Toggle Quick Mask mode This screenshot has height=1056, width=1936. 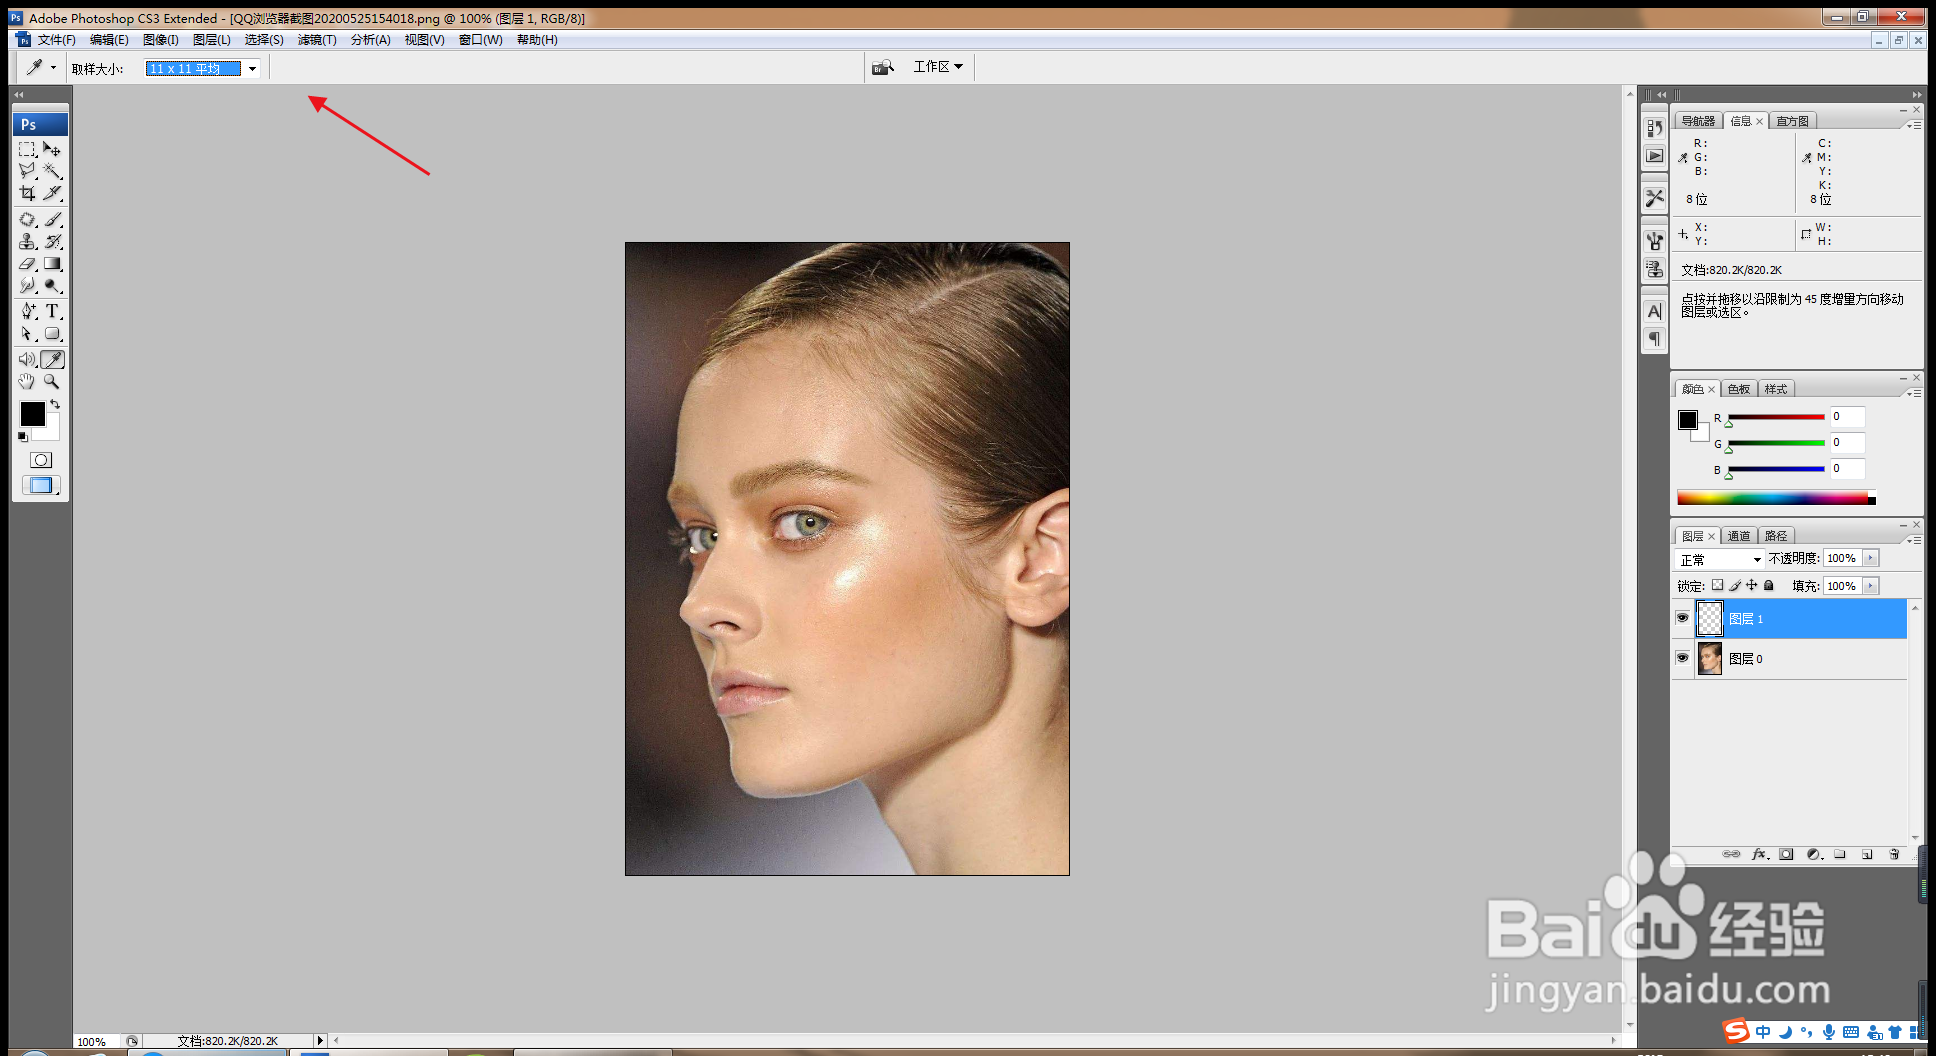click(41, 460)
